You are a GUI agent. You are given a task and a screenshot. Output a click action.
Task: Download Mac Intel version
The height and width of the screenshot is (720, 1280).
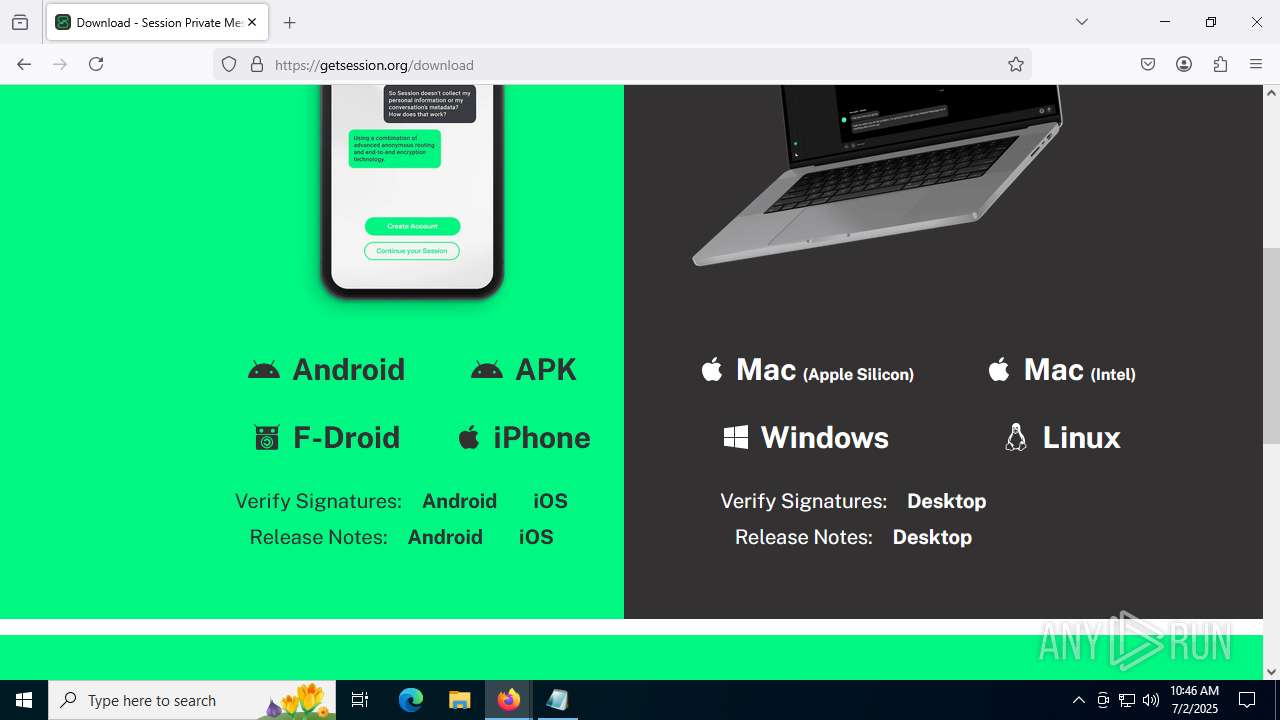pos(1080,370)
